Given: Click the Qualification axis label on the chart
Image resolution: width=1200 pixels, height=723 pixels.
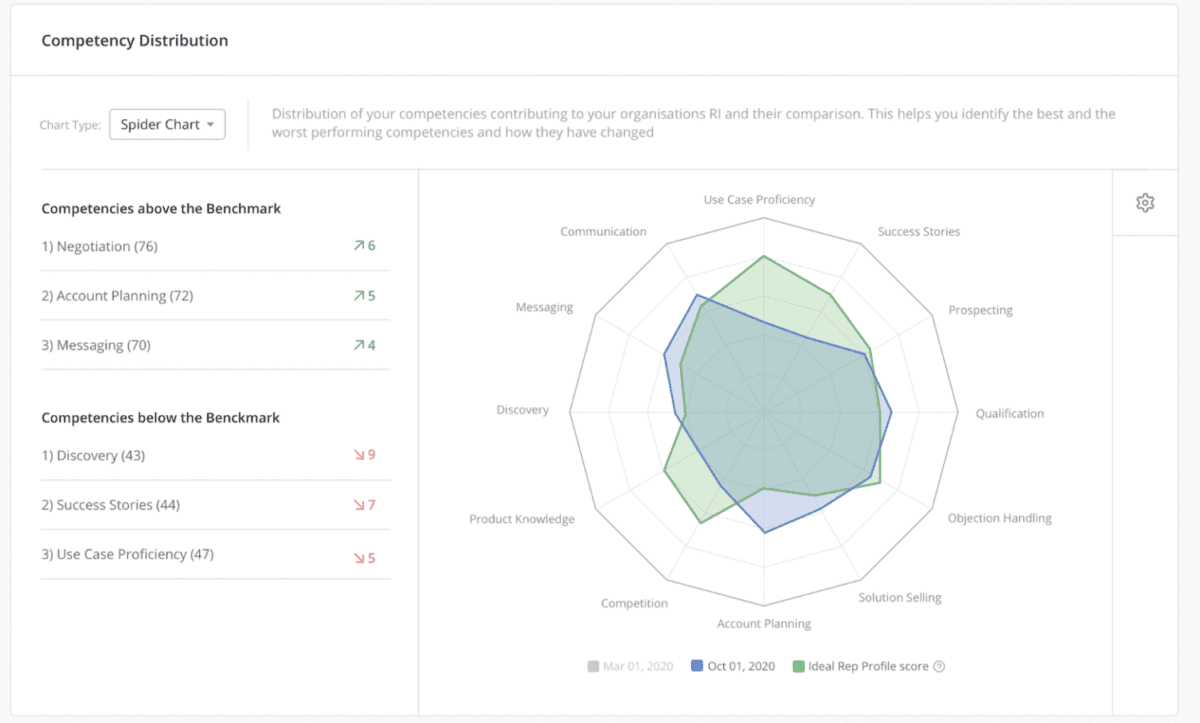Looking at the screenshot, I should (1009, 412).
